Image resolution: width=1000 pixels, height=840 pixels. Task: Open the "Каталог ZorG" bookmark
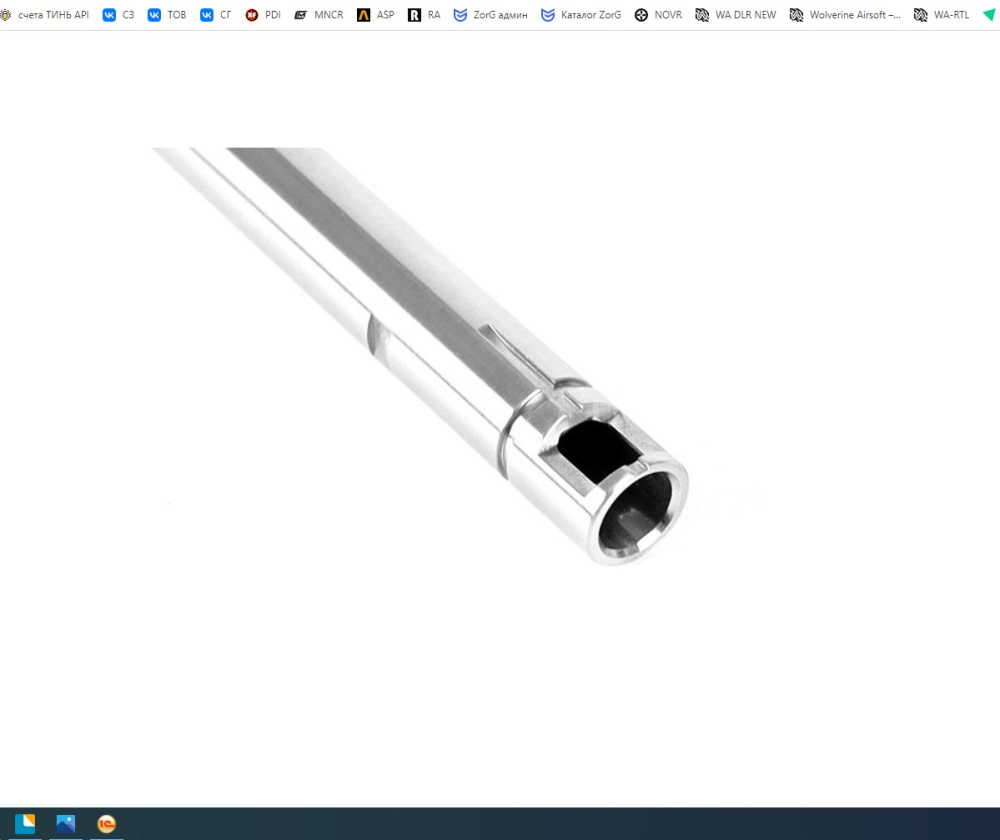click(x=581, y=15)
